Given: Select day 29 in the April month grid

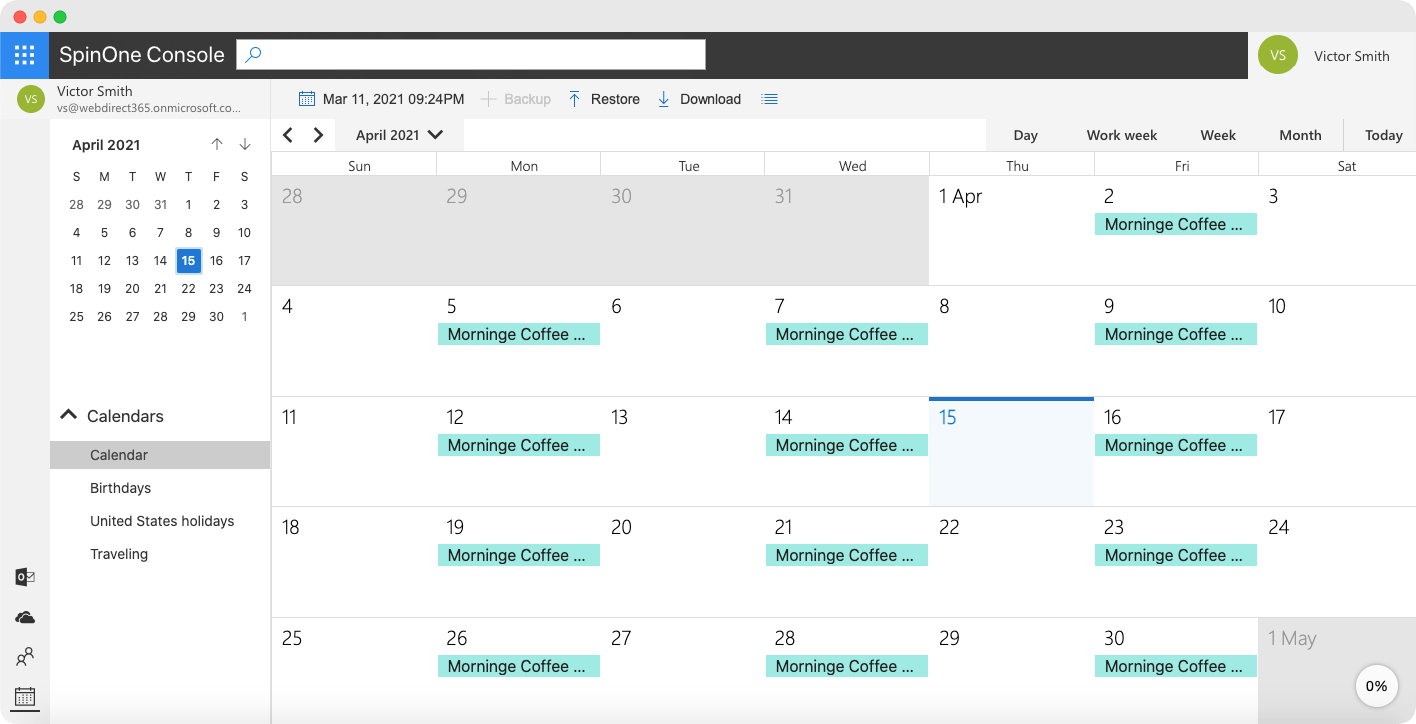Looking at the screenshot, I should tap(1011, 670).
